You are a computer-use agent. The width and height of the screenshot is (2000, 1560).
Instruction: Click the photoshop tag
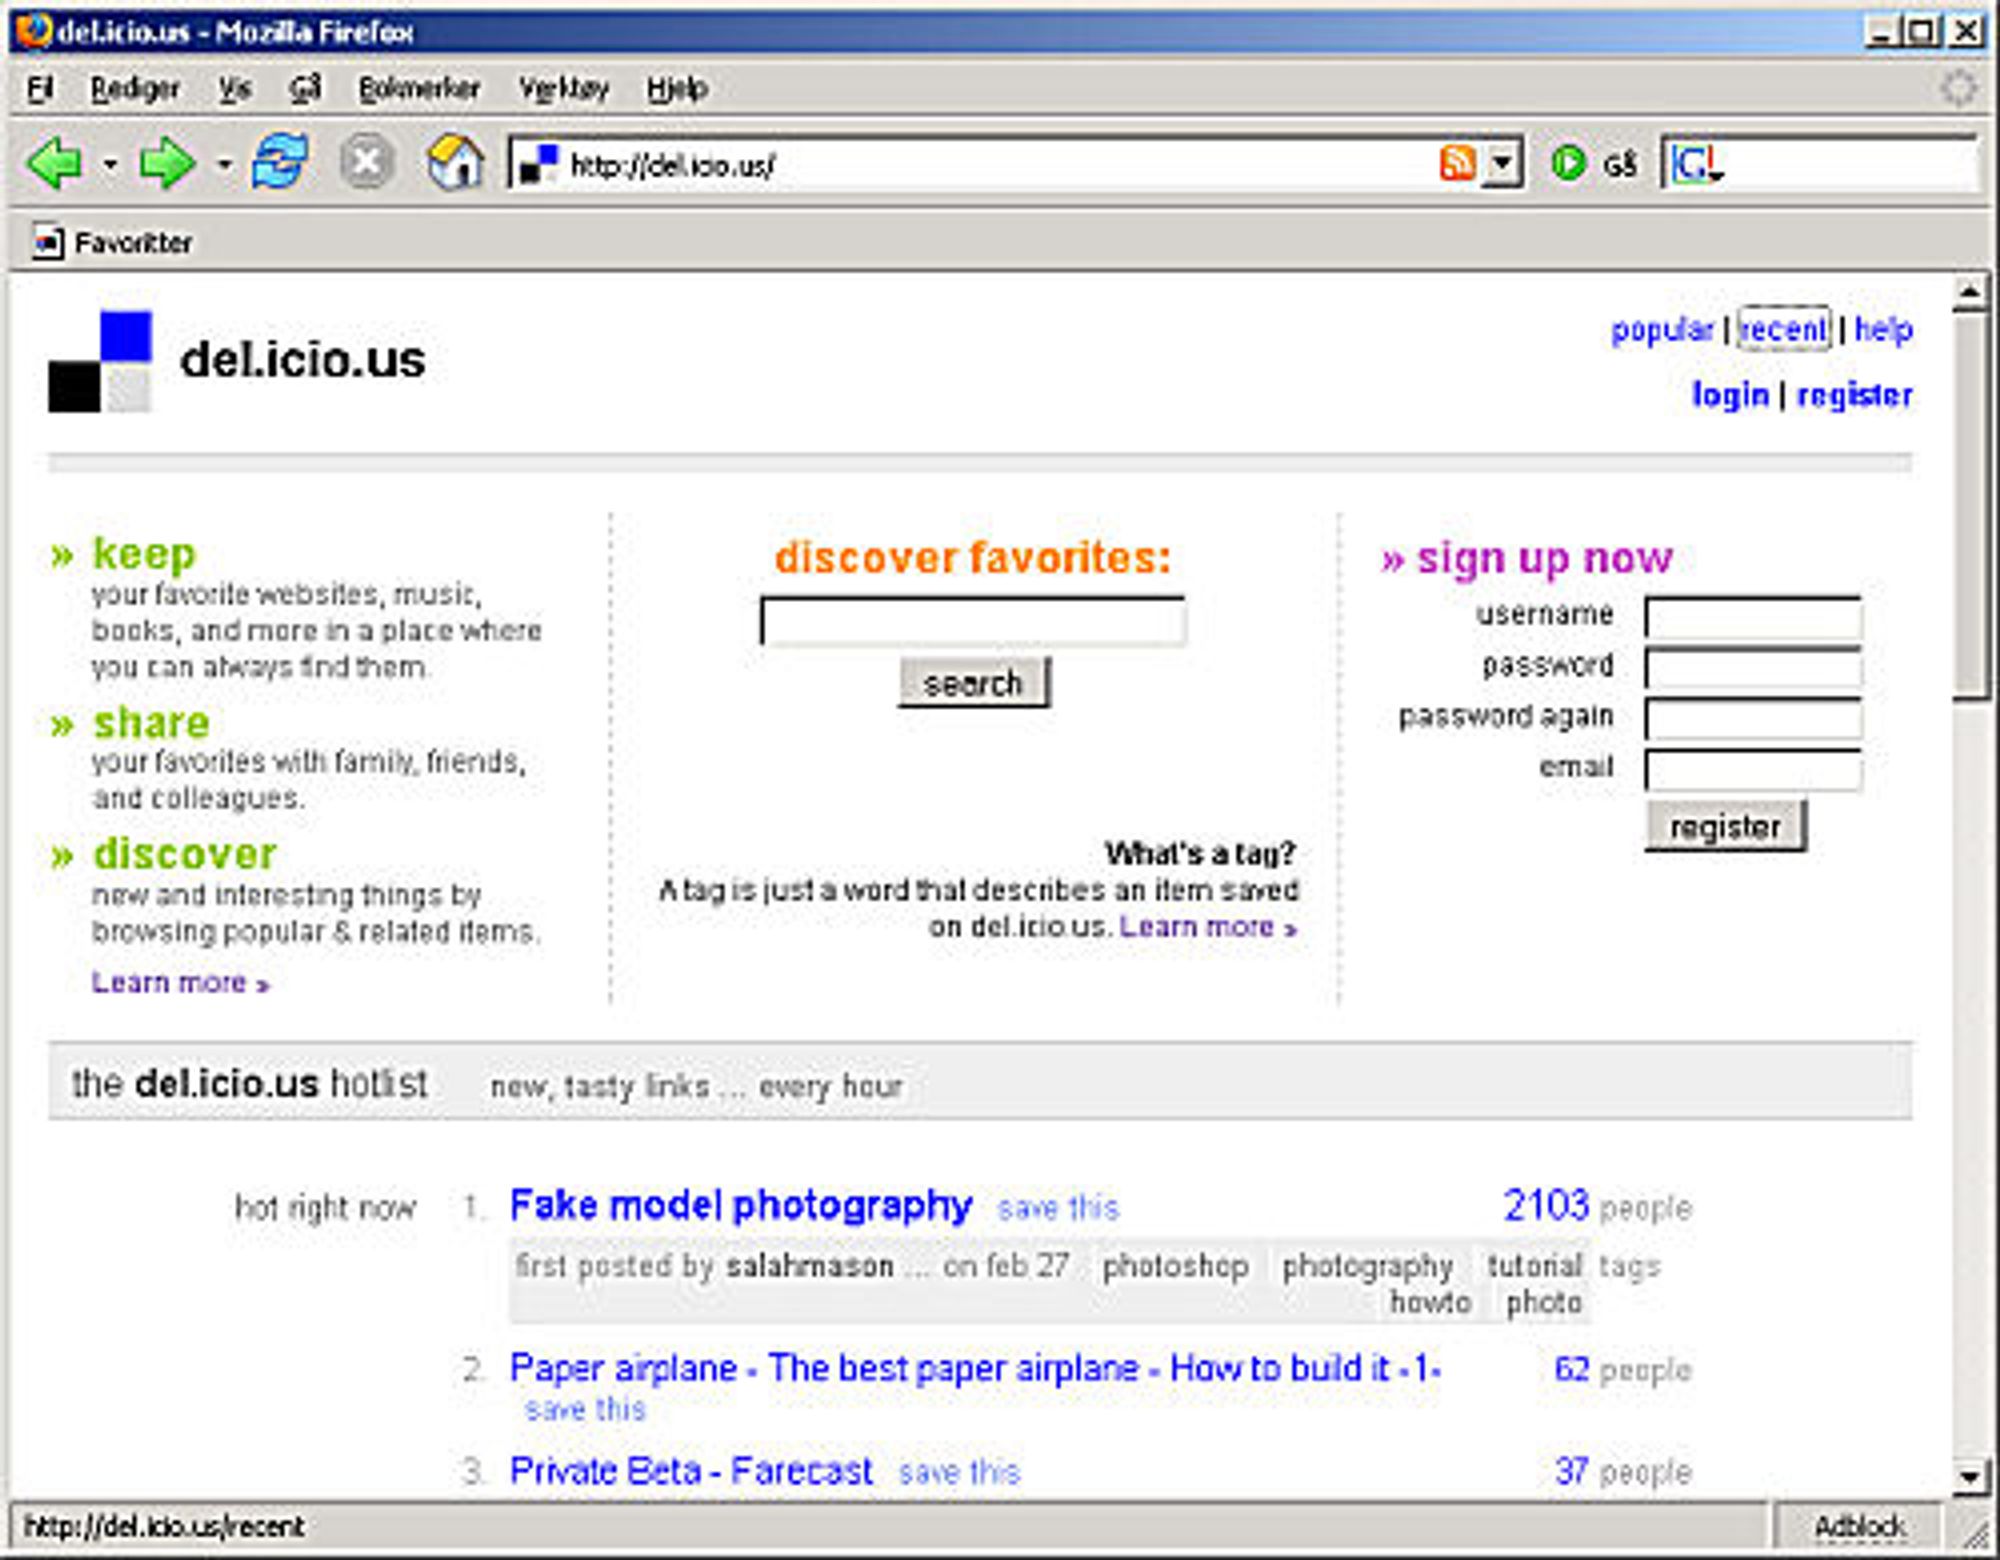(1176, 1266)
